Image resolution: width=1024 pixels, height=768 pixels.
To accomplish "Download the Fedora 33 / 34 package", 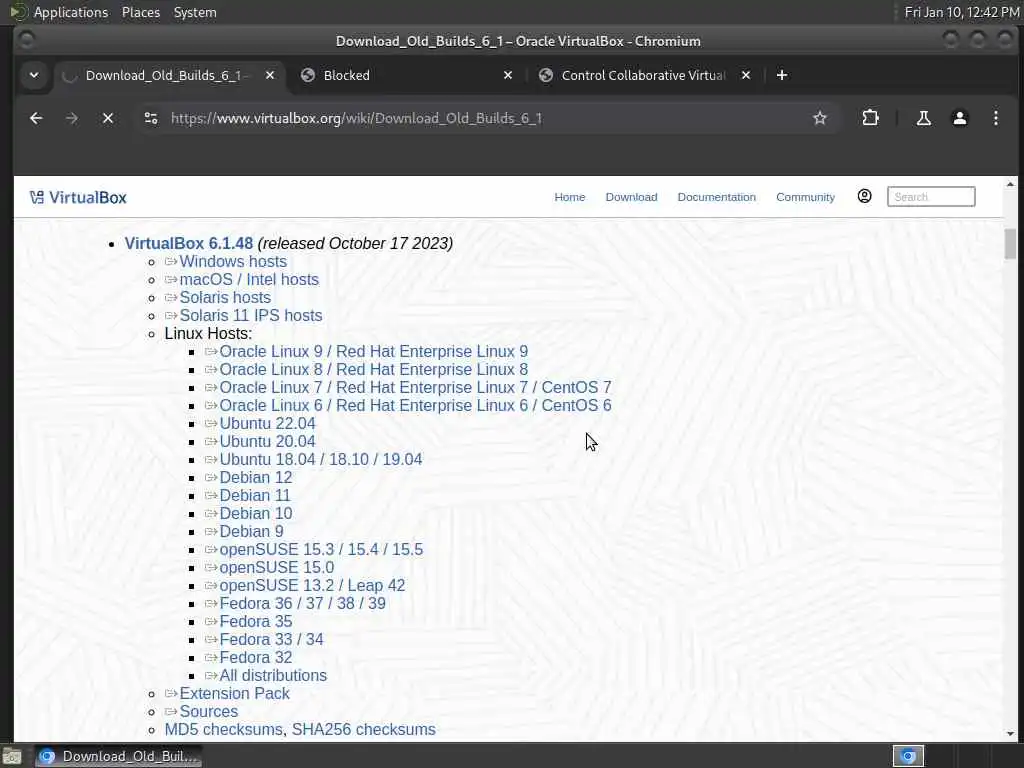I will [271, 639].
